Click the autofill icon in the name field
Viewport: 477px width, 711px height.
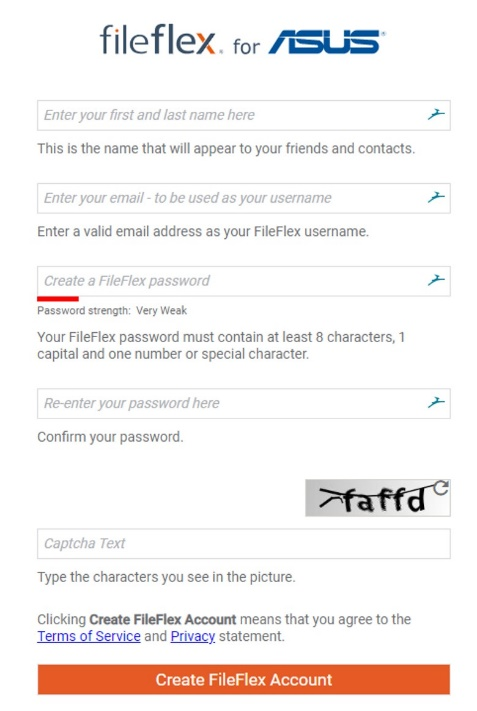point(436,115)
